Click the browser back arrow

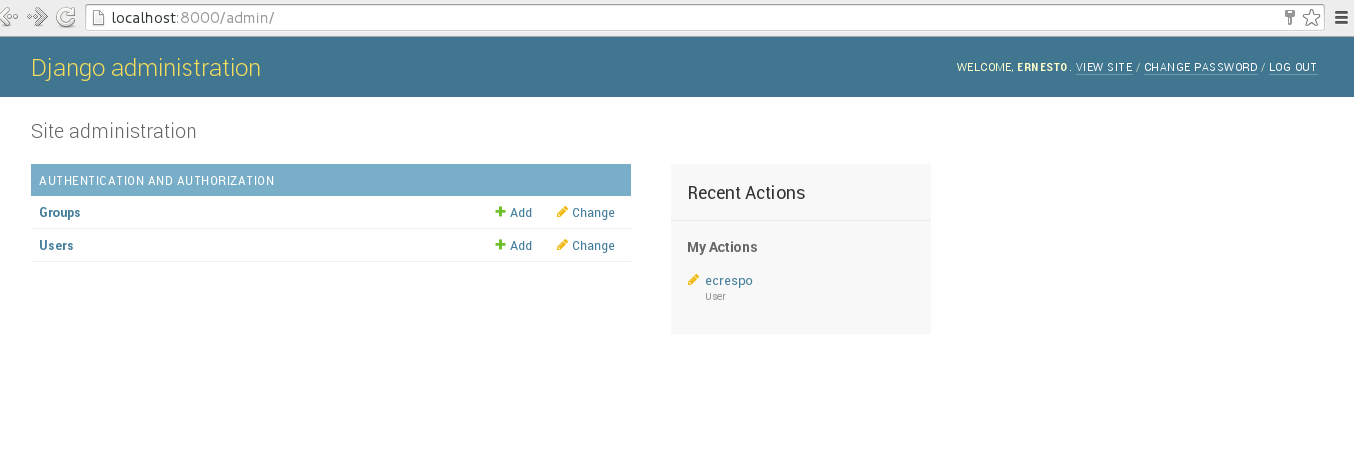(x=9, y=16)
